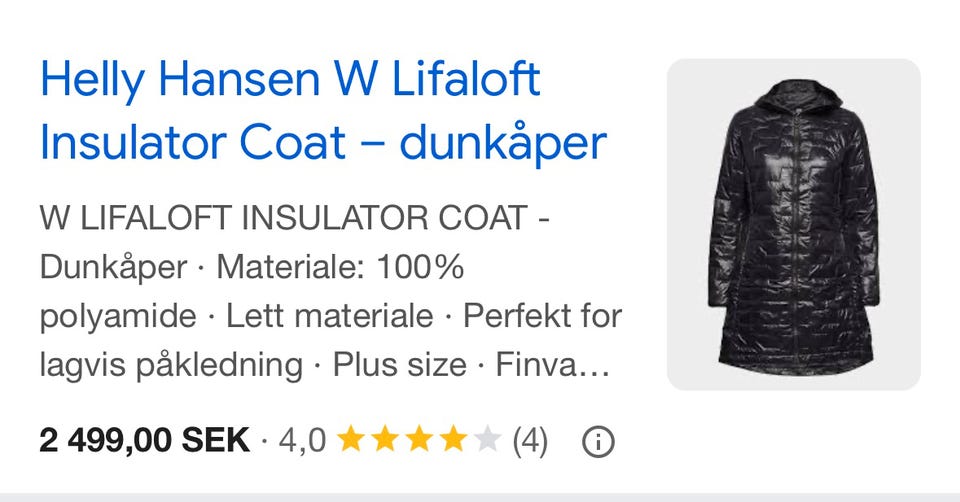Click the 'Materiale: 100%' text

tap(340, 267)
